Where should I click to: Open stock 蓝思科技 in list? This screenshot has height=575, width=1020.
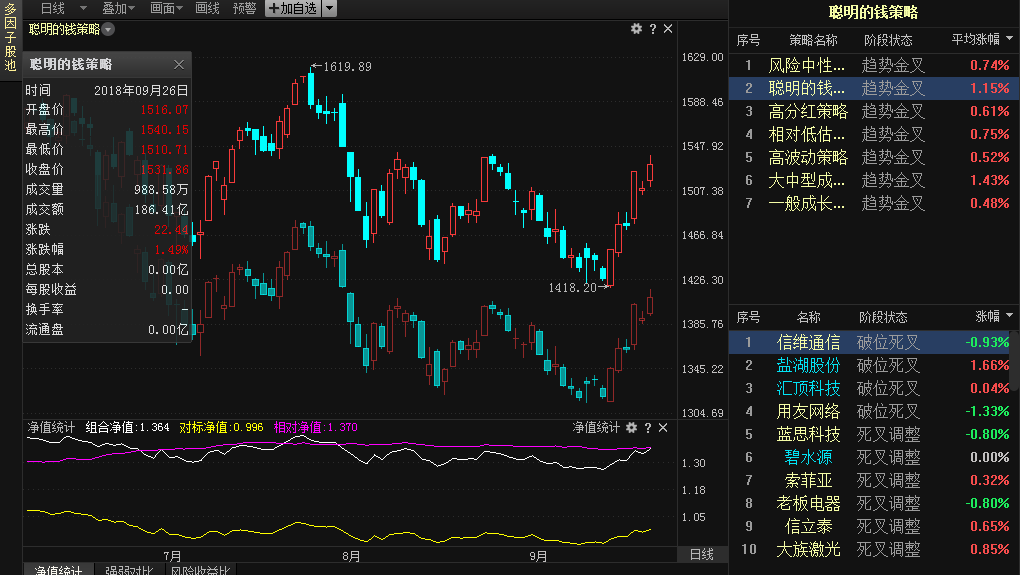[808, 434]
